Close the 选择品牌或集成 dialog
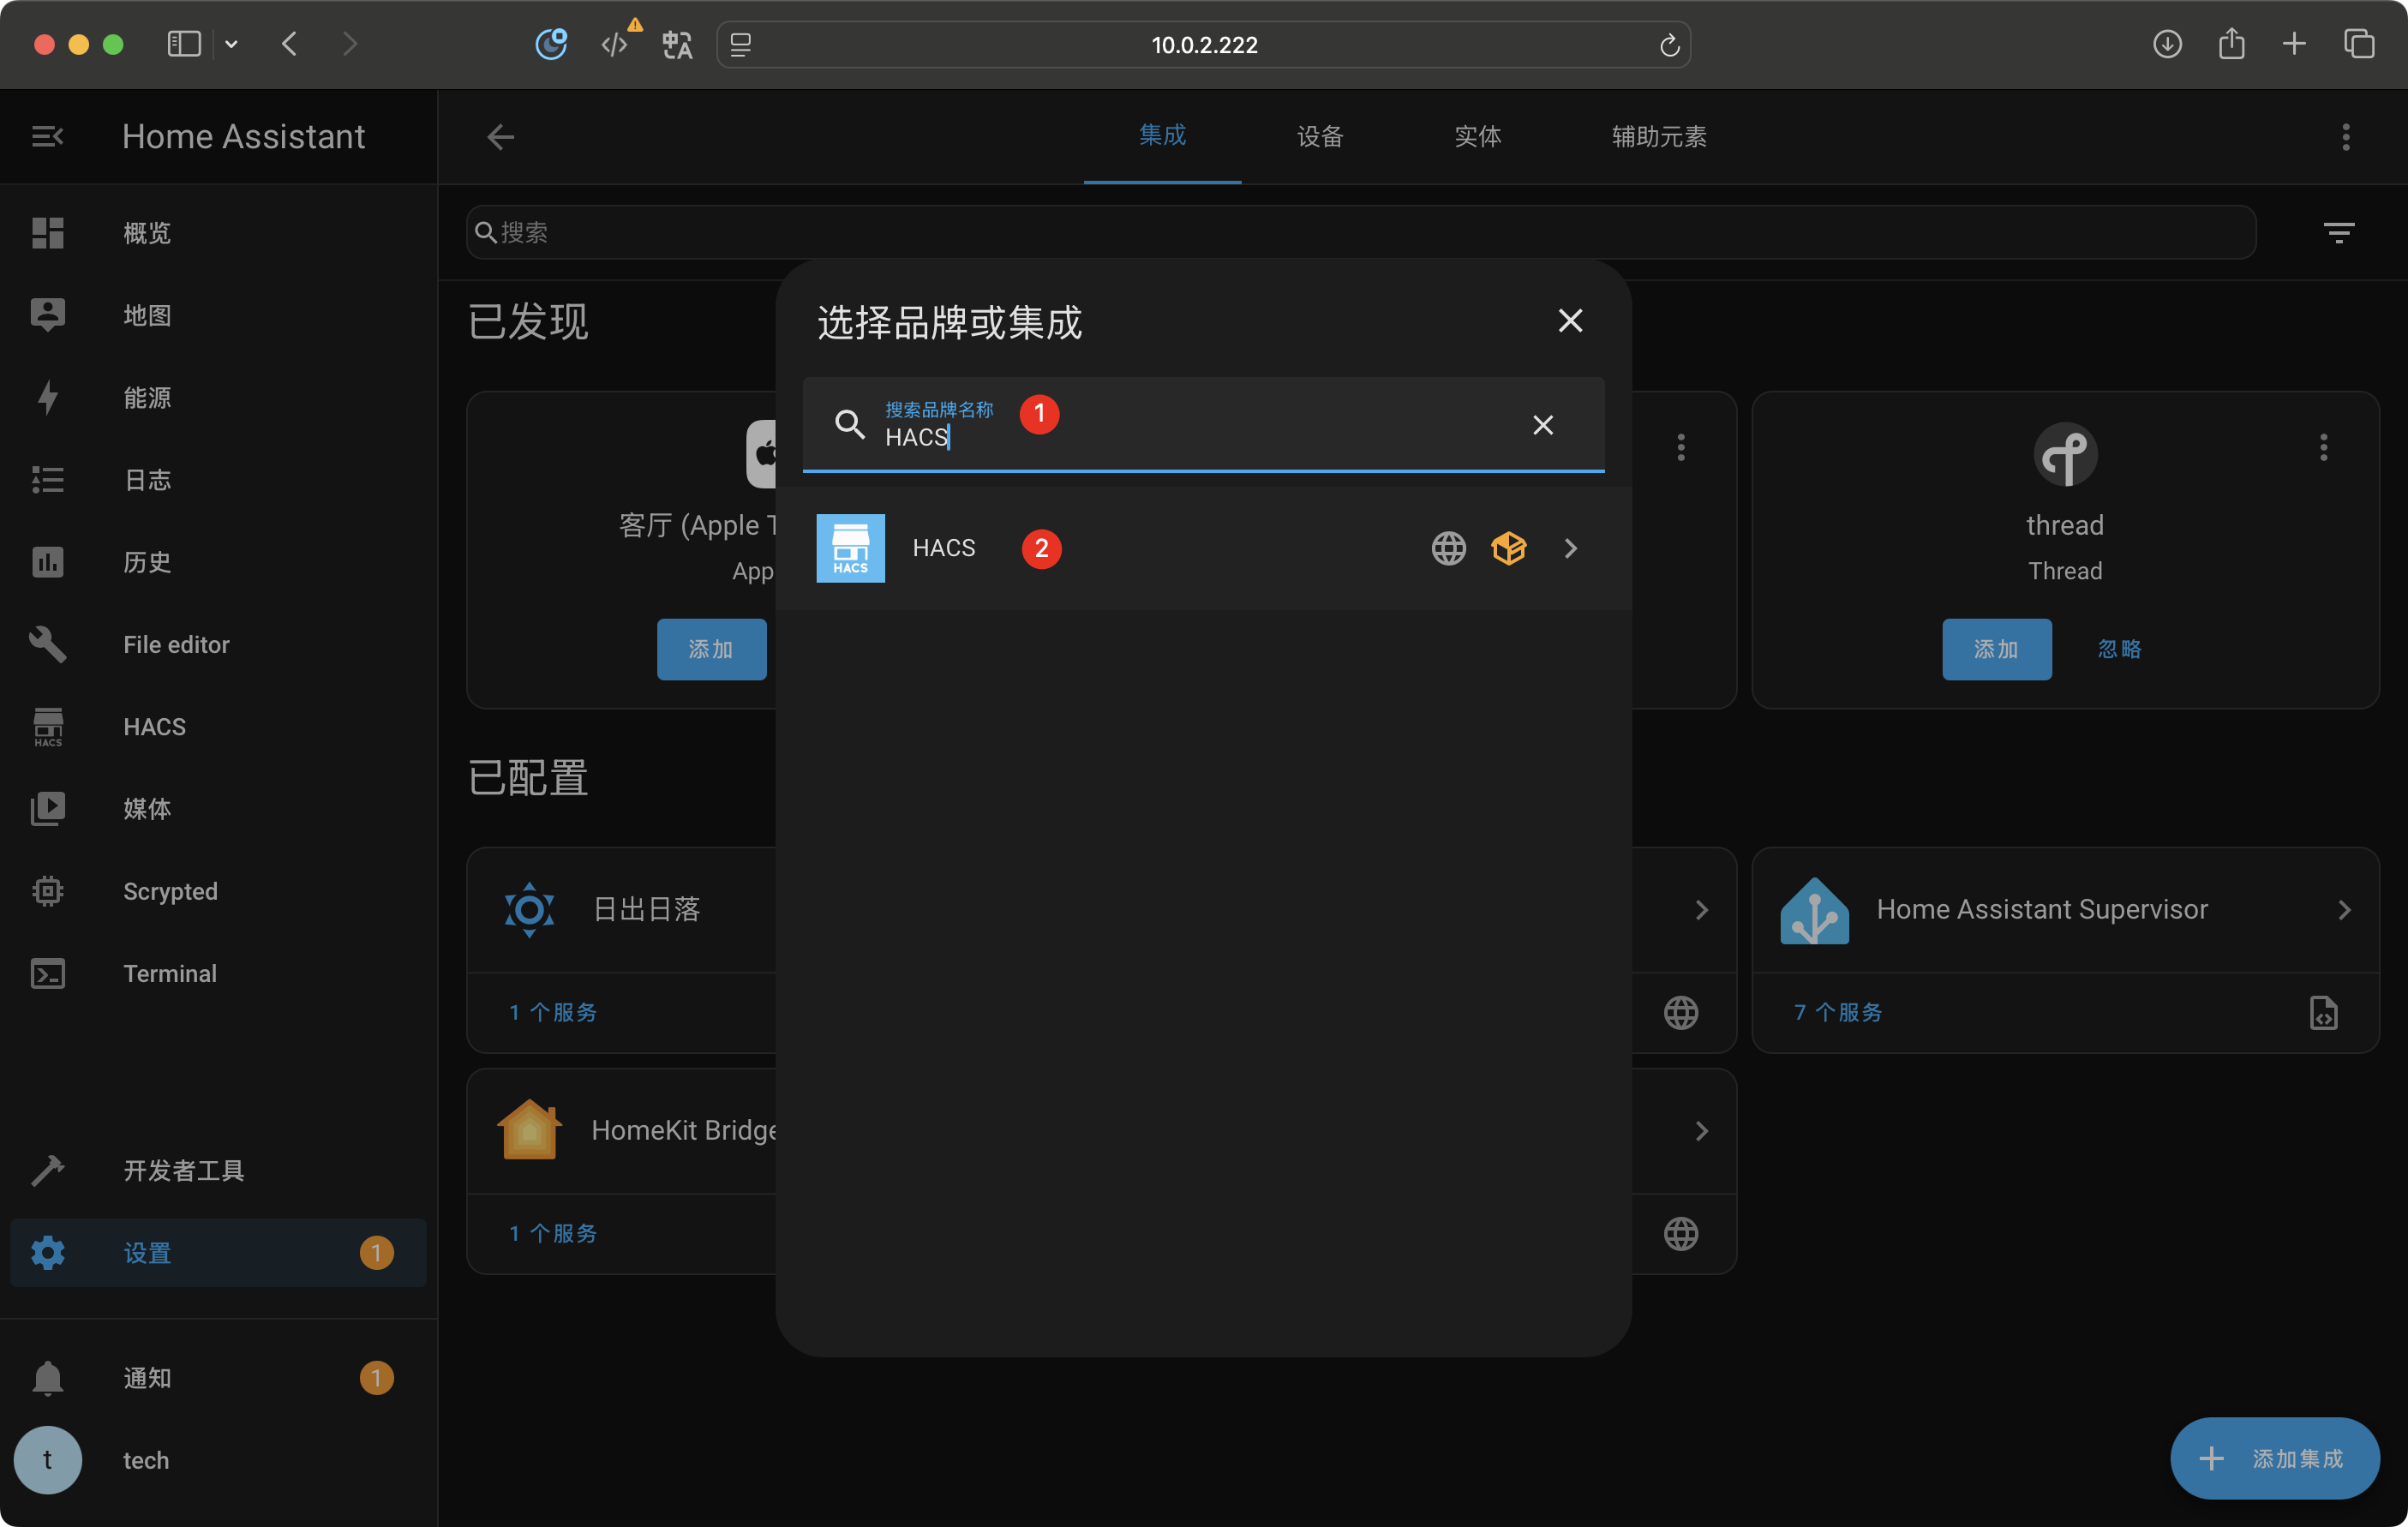The height and width of the screenshot is (1527, 2408). (x=1570, y=320)
